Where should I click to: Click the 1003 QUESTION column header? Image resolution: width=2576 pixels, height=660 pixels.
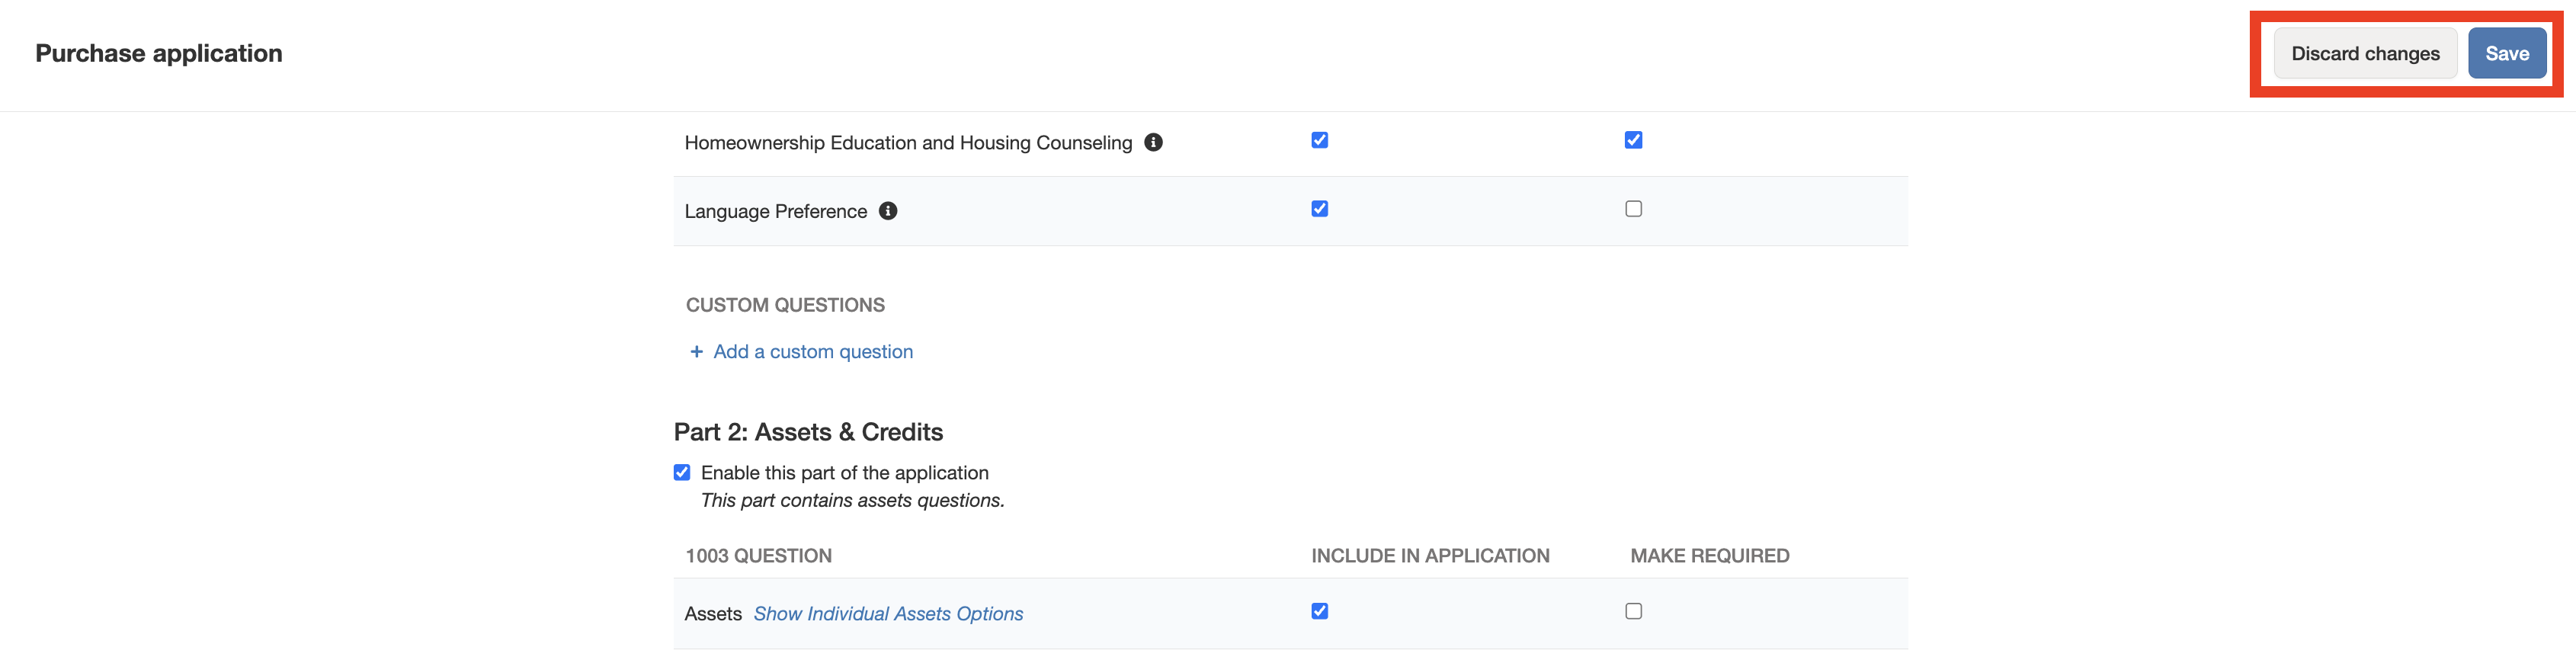758,556
